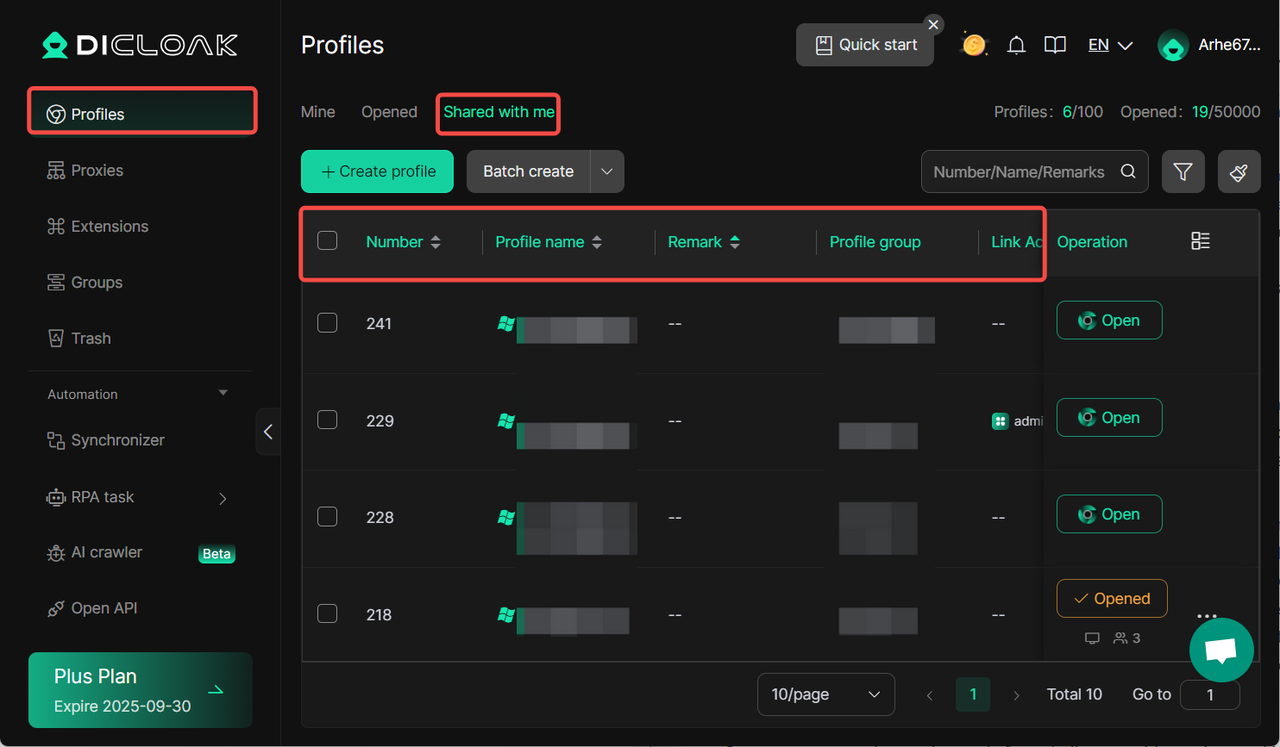1280x747 pixels.
Task: Open the Extensions sidebar section
Action: tap(97, 226)
